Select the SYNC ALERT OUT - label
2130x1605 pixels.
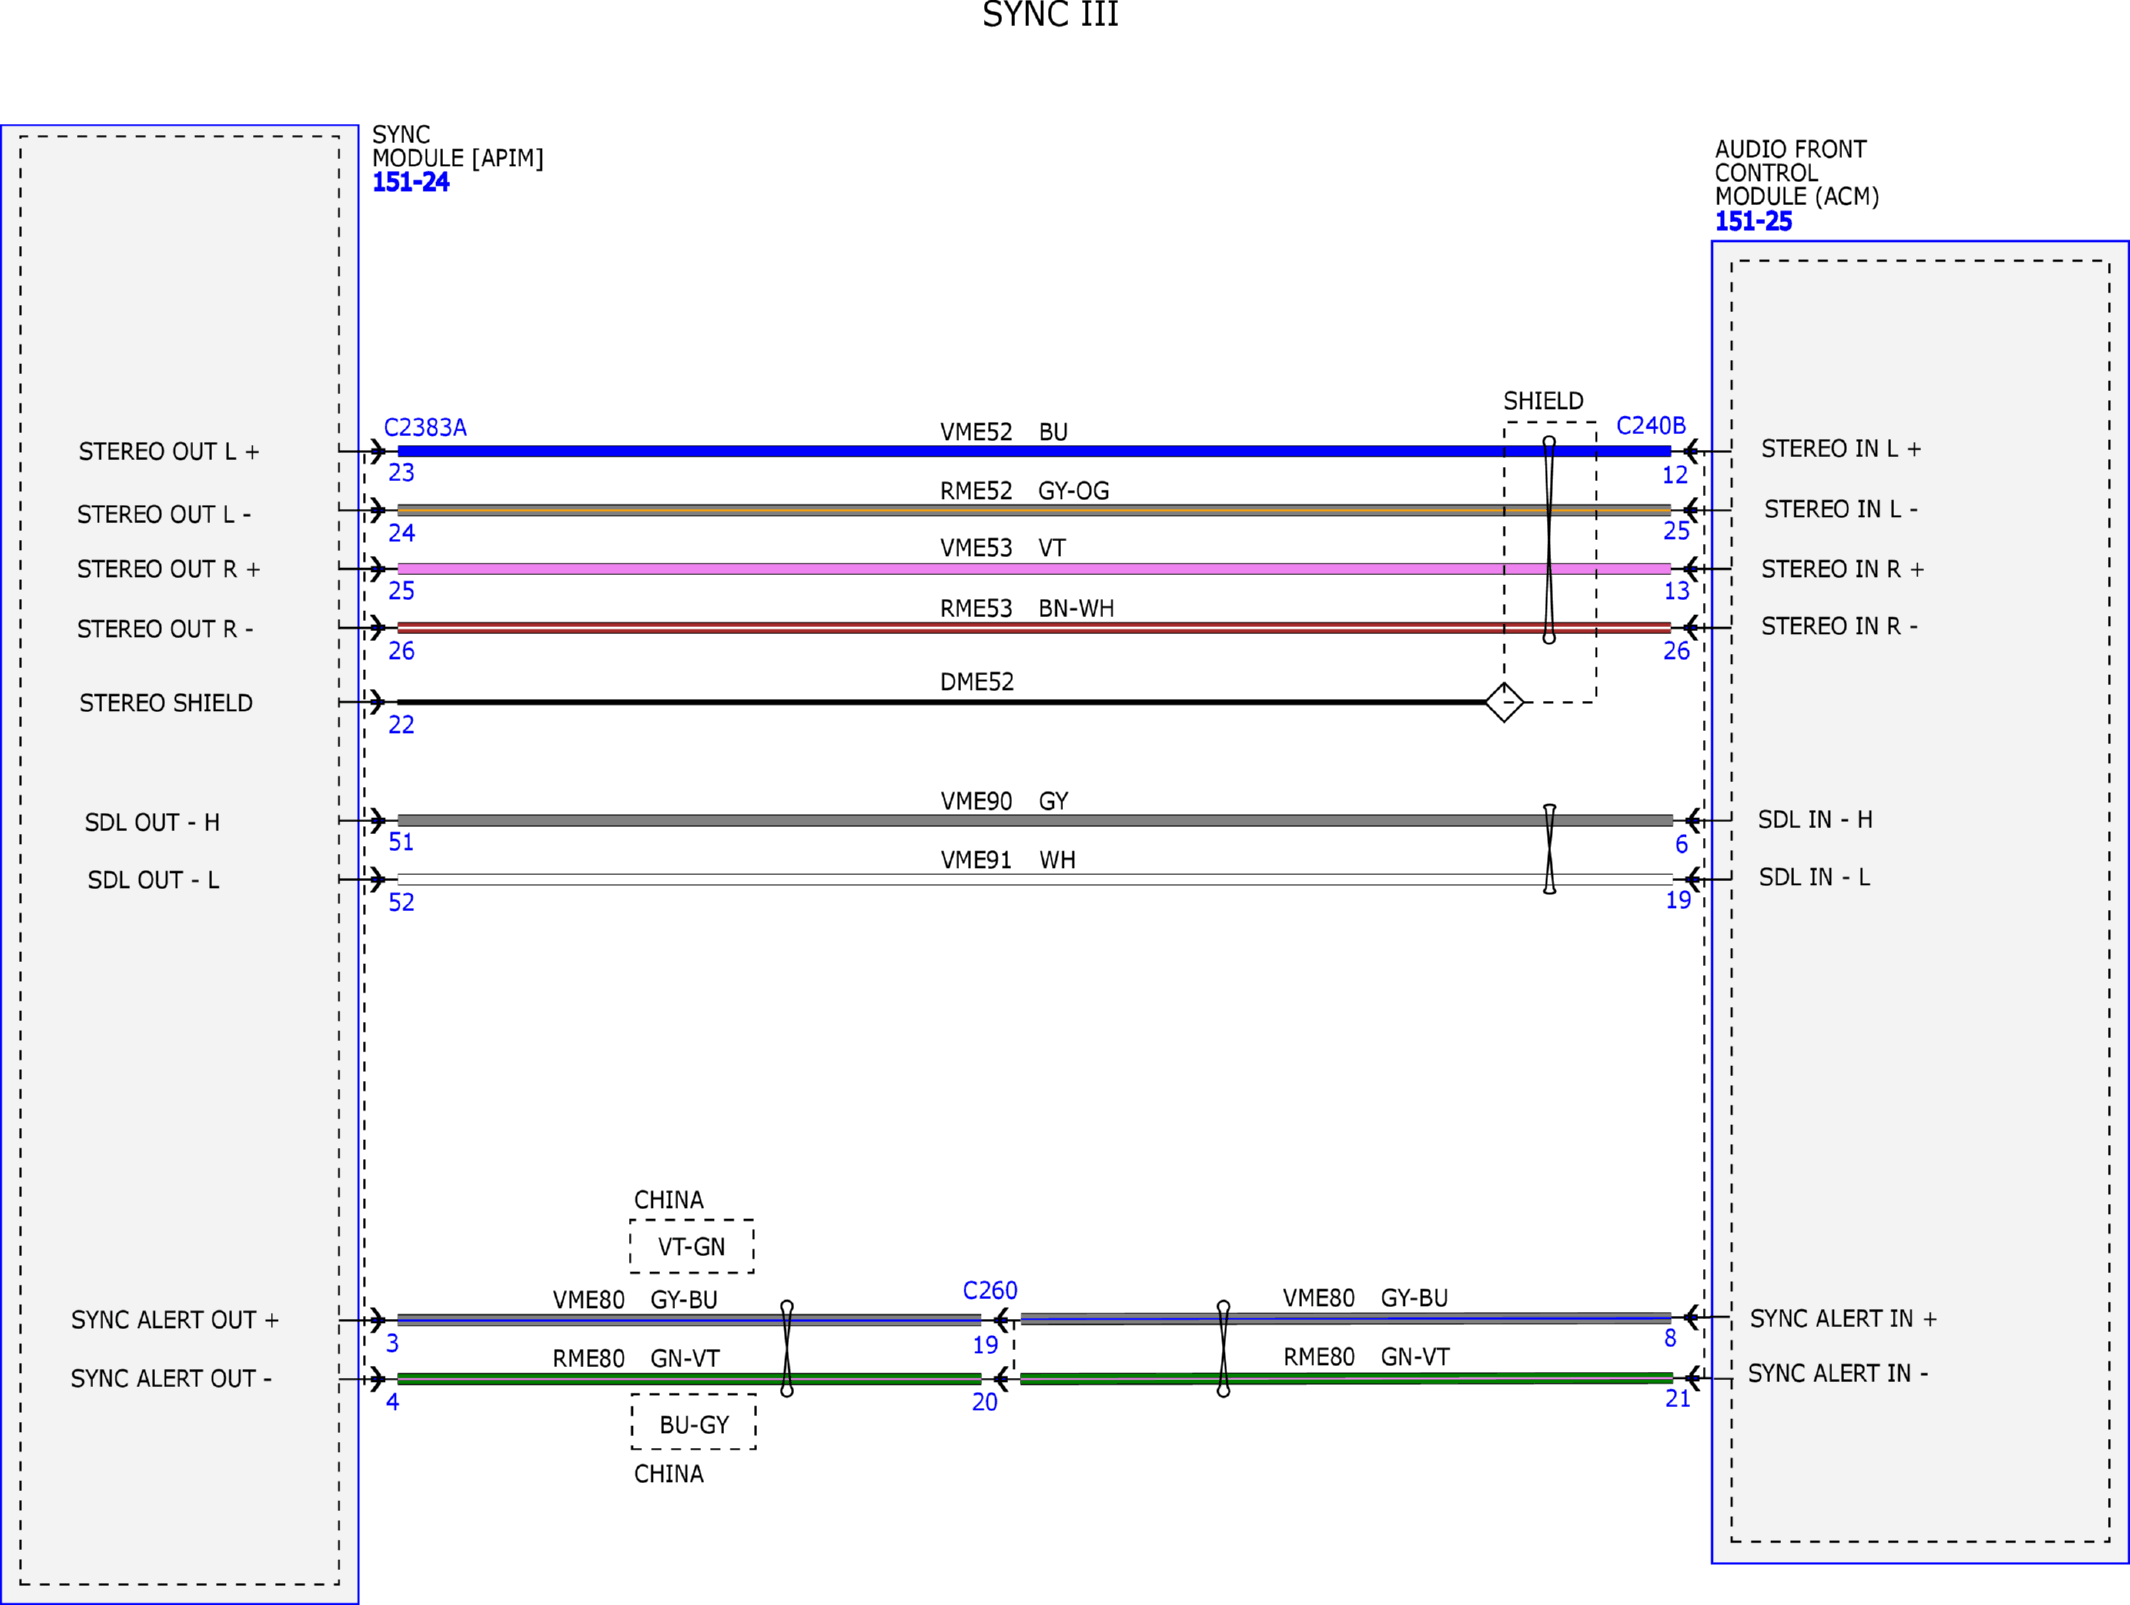(171, 1378)
